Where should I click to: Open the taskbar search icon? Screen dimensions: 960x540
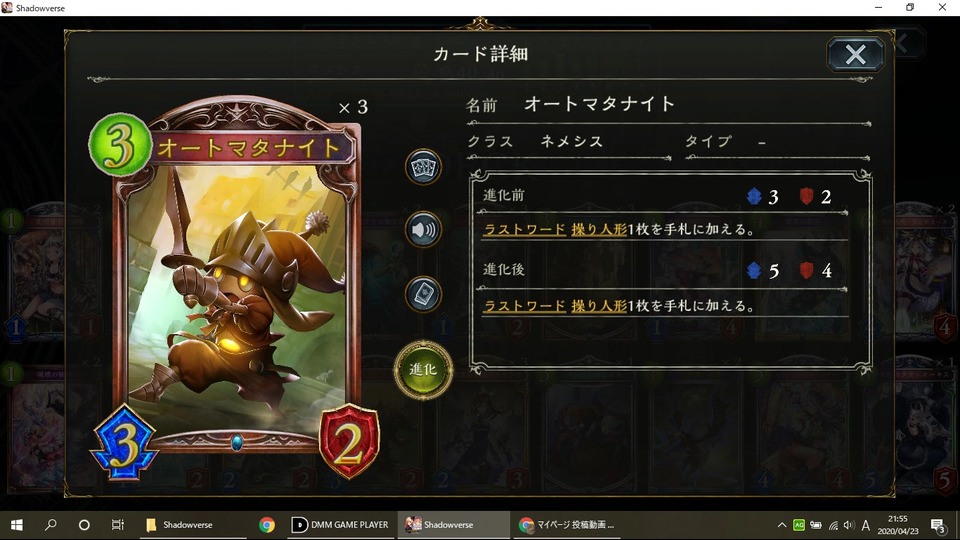tap(51, 525)
